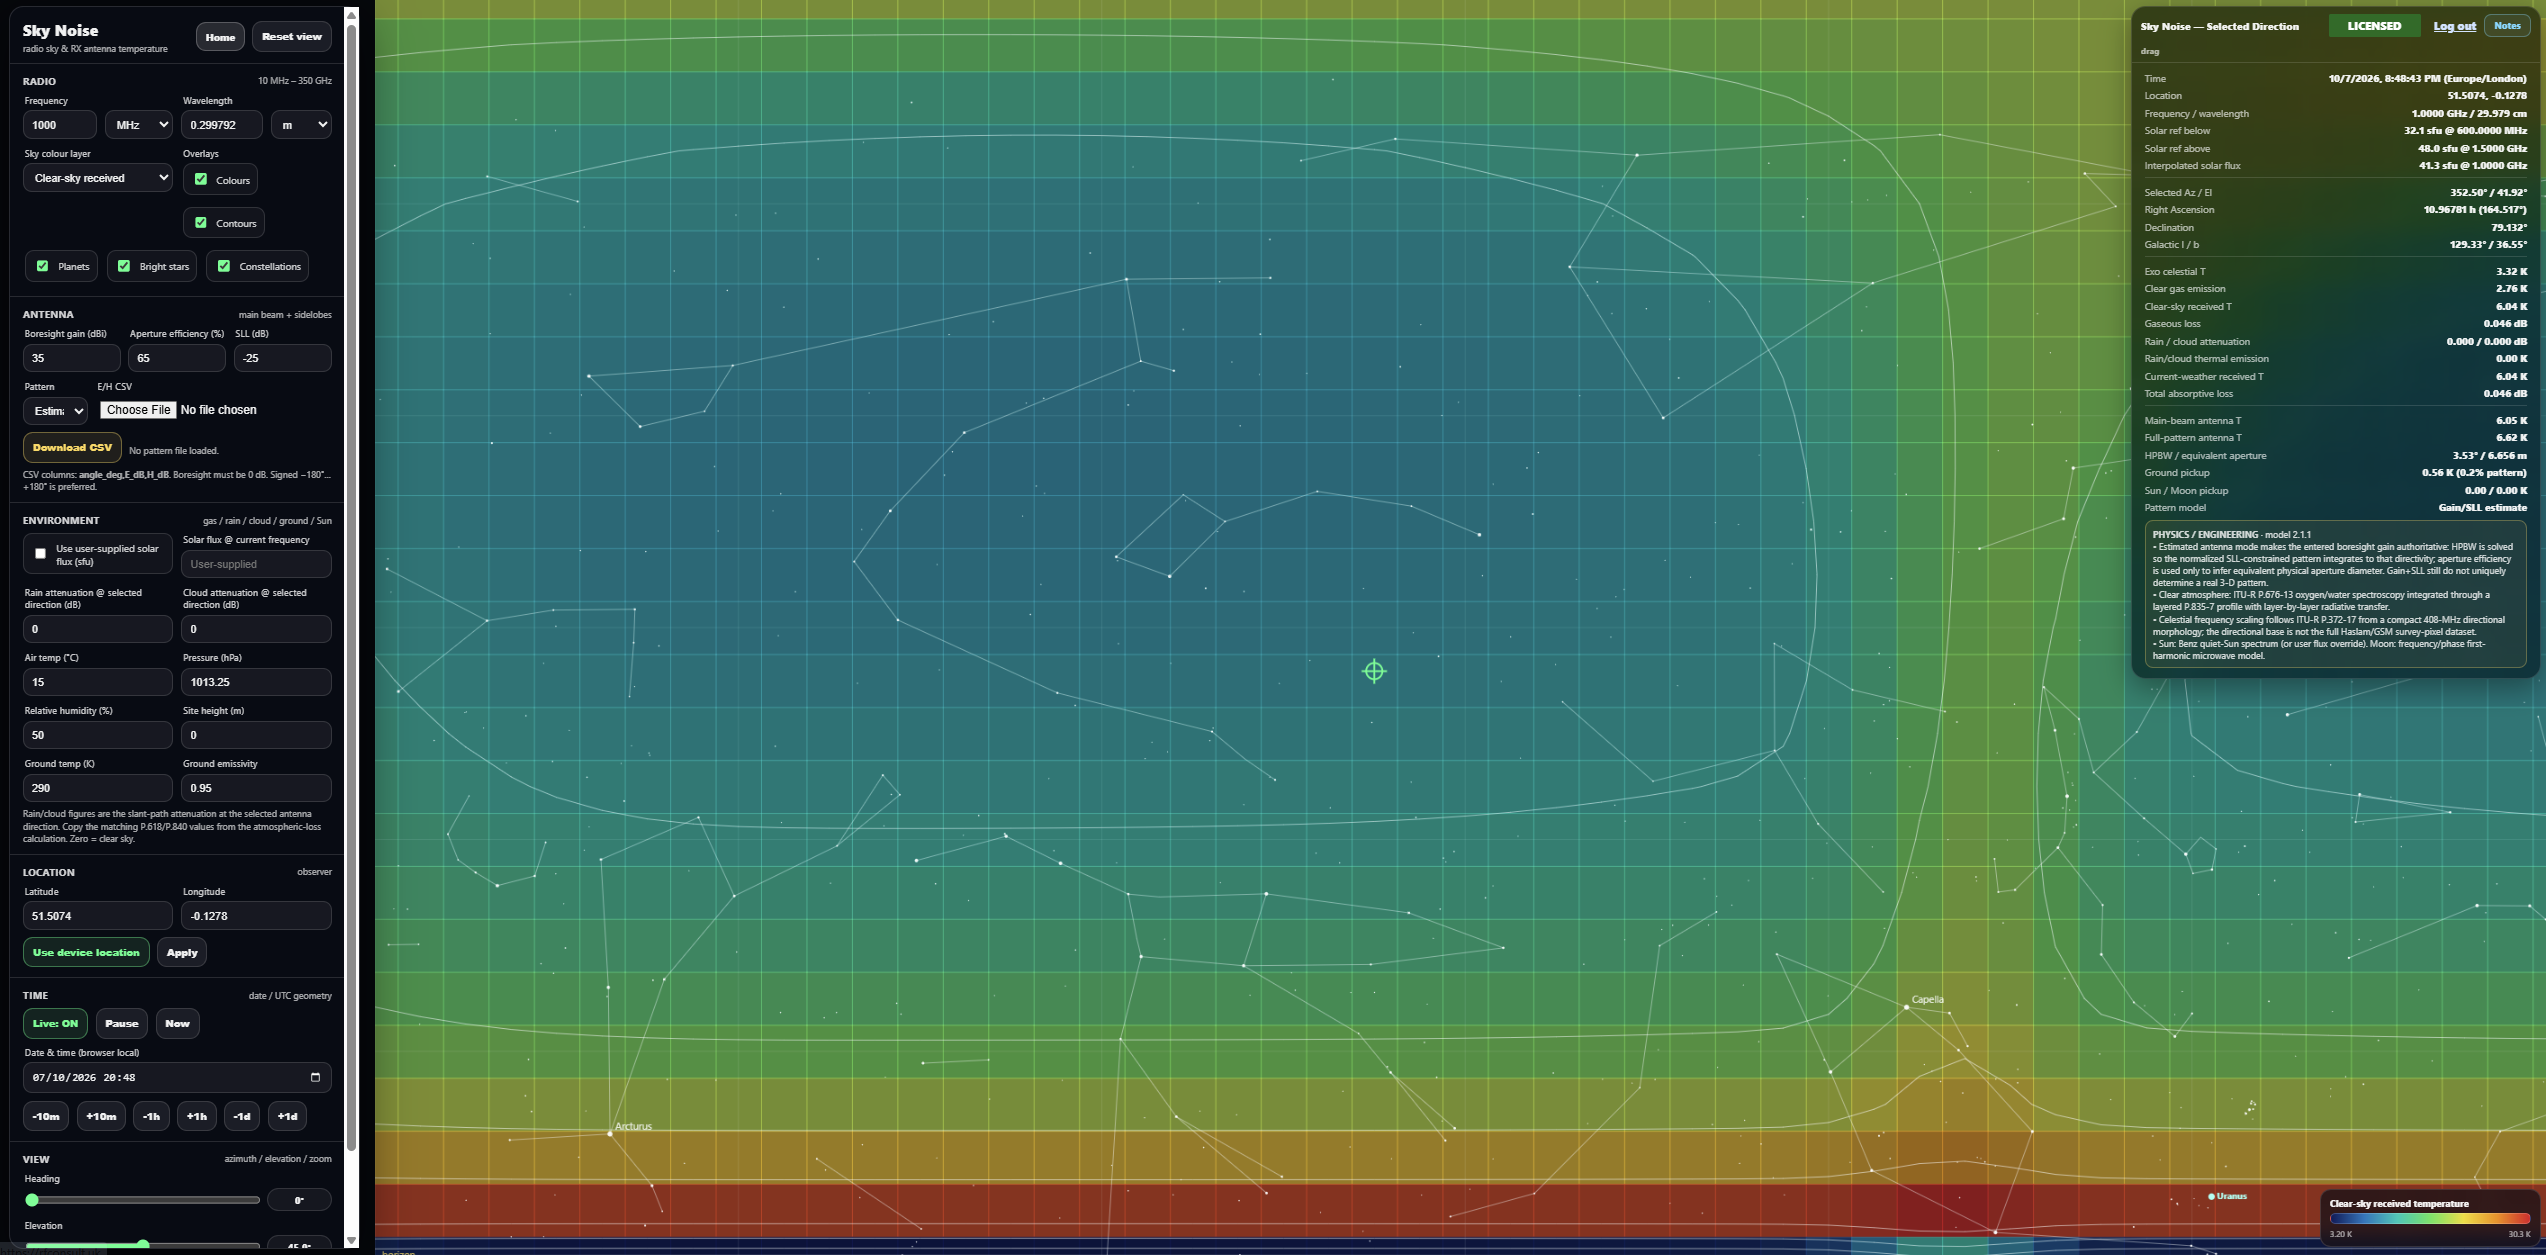Click the Log out link

tap(2454, 26)
